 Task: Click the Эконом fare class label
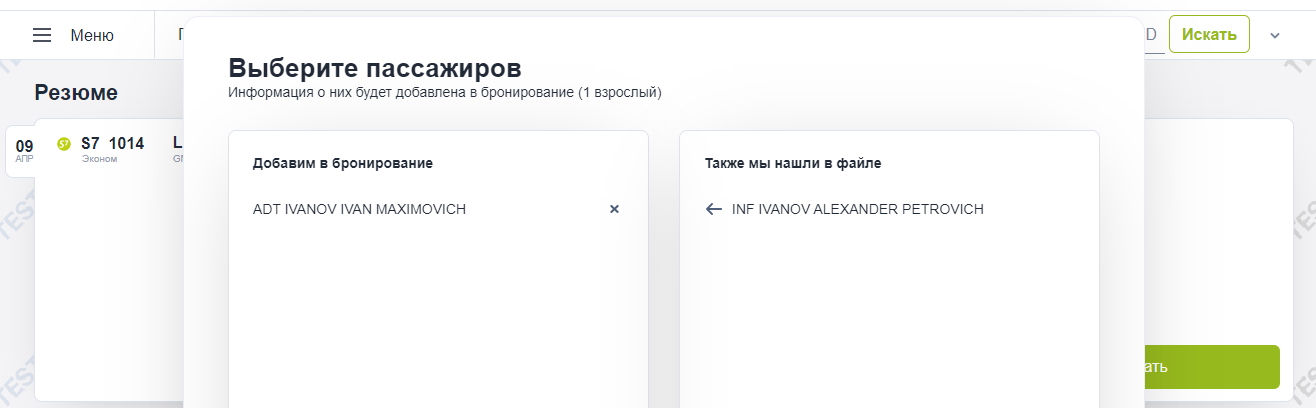99,159
